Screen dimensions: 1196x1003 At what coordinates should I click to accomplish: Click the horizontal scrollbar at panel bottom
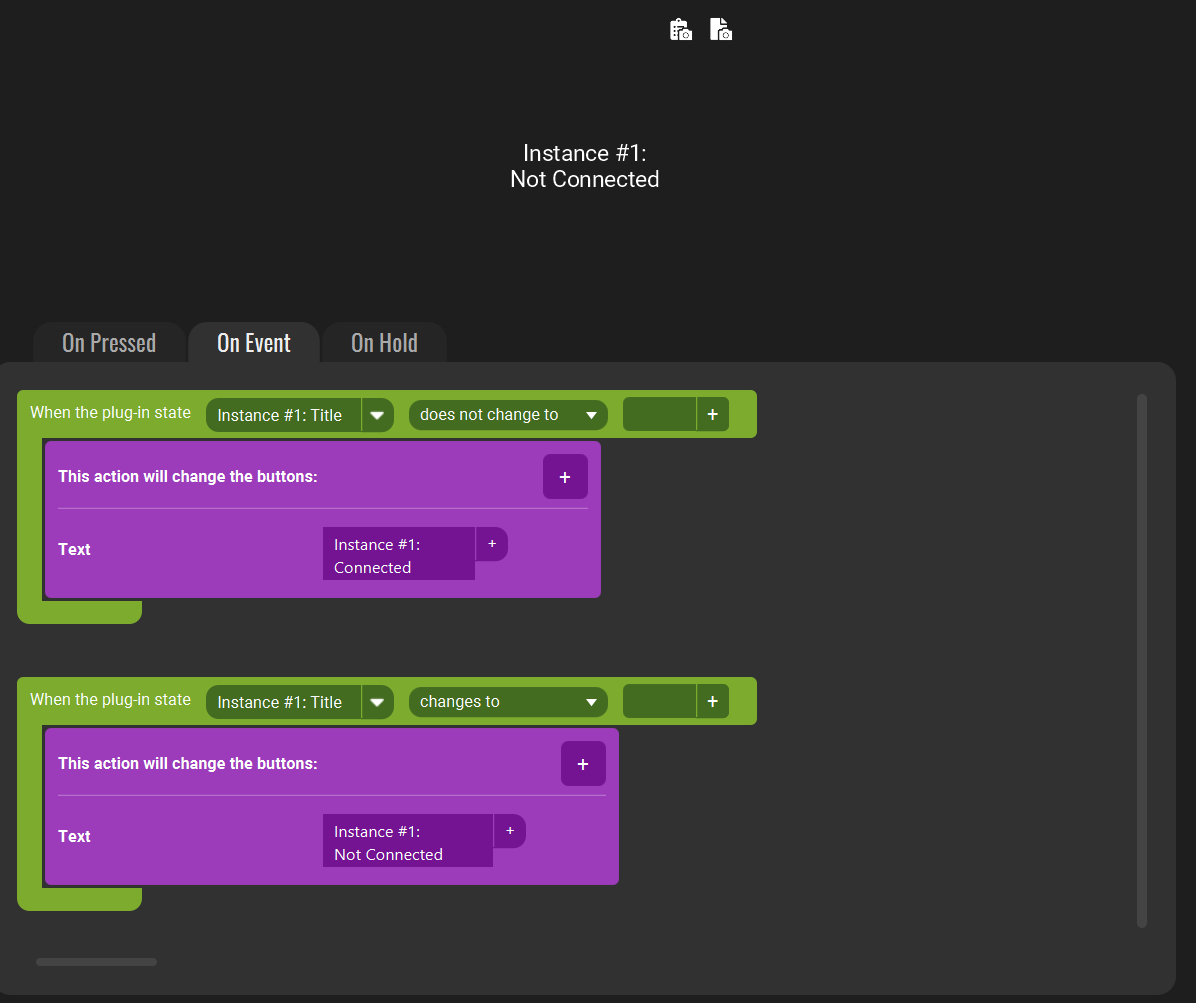[96, 962]
